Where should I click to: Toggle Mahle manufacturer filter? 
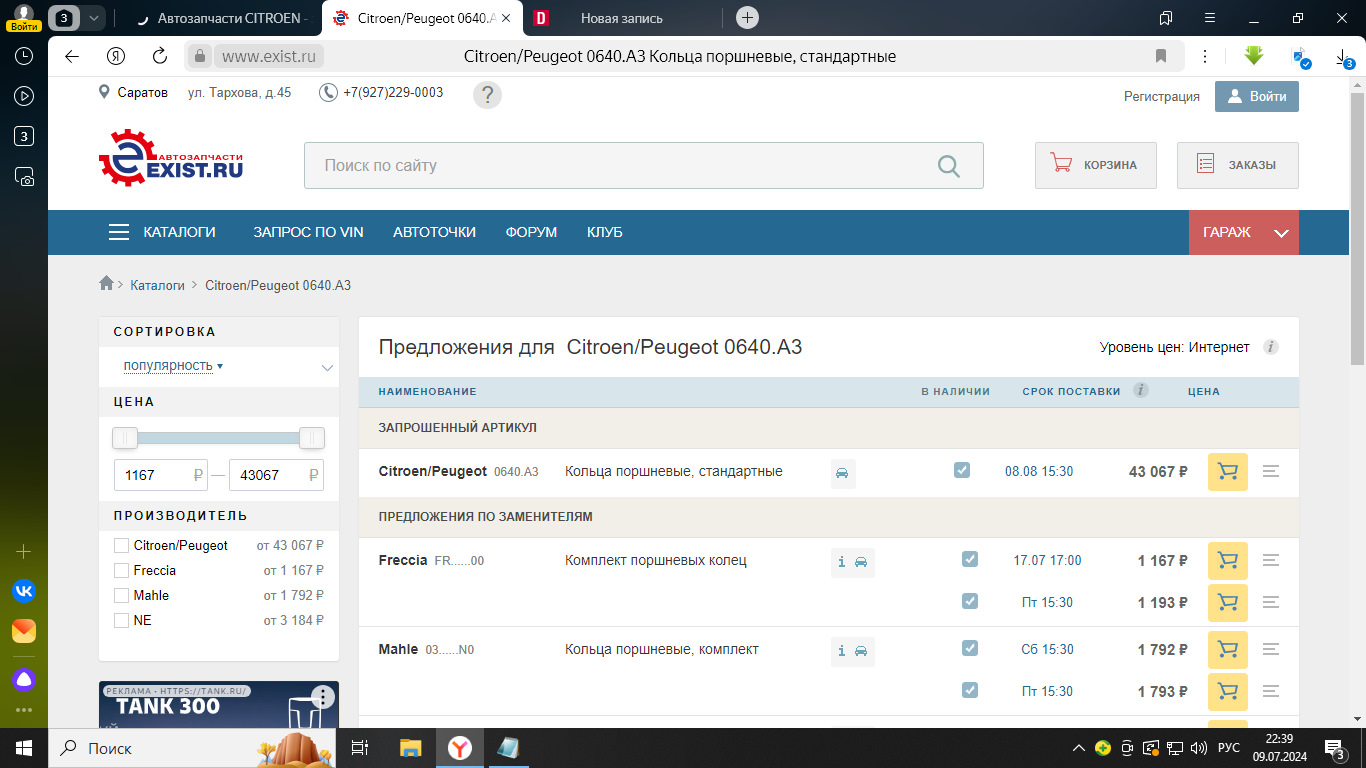[121, 596]
